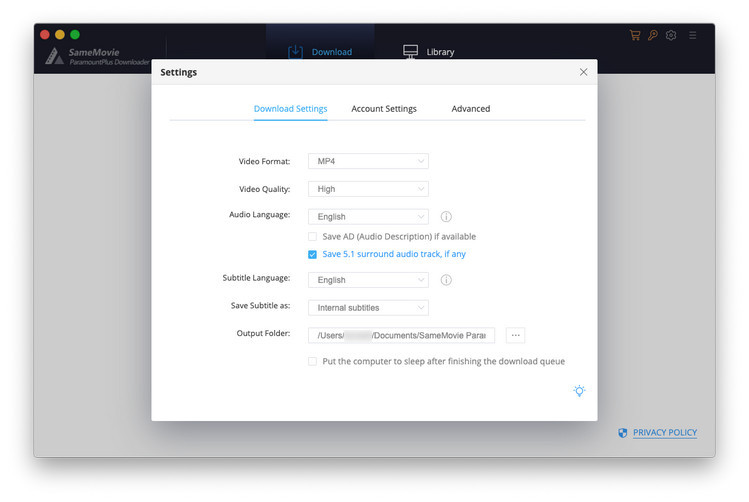Click the Audio Language info icon
Screen dimensions: 749x502
coord(446,216)
